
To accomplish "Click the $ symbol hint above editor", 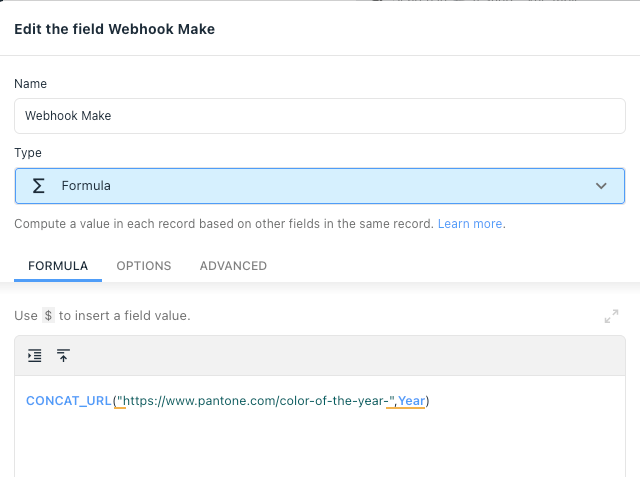I will 48,315.
